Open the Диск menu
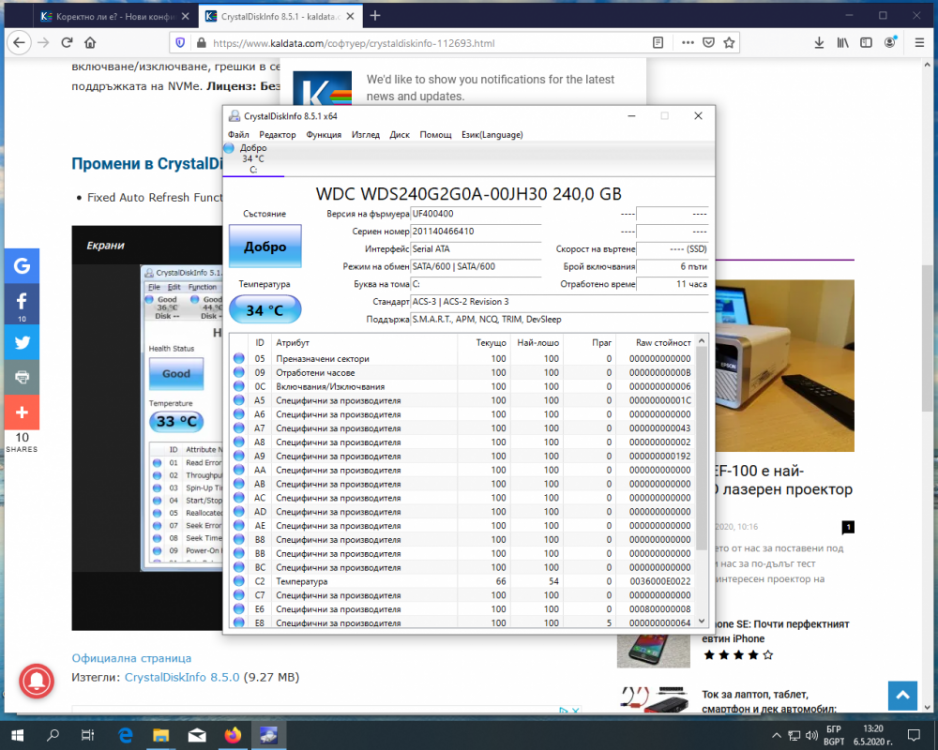The width and height of the screenshot is (938, 750). click(x=399, y=135)
